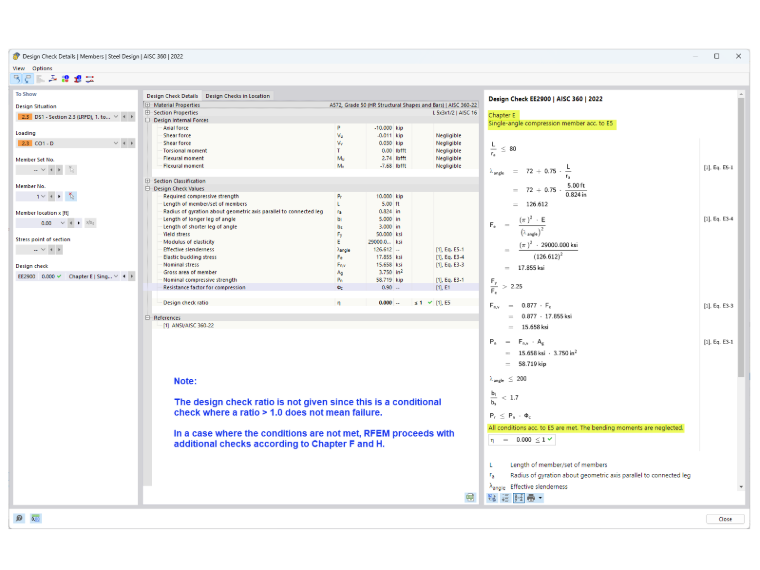Click the Gross area of member row
The image size is (760, 570).
click(x=315, y=272)
